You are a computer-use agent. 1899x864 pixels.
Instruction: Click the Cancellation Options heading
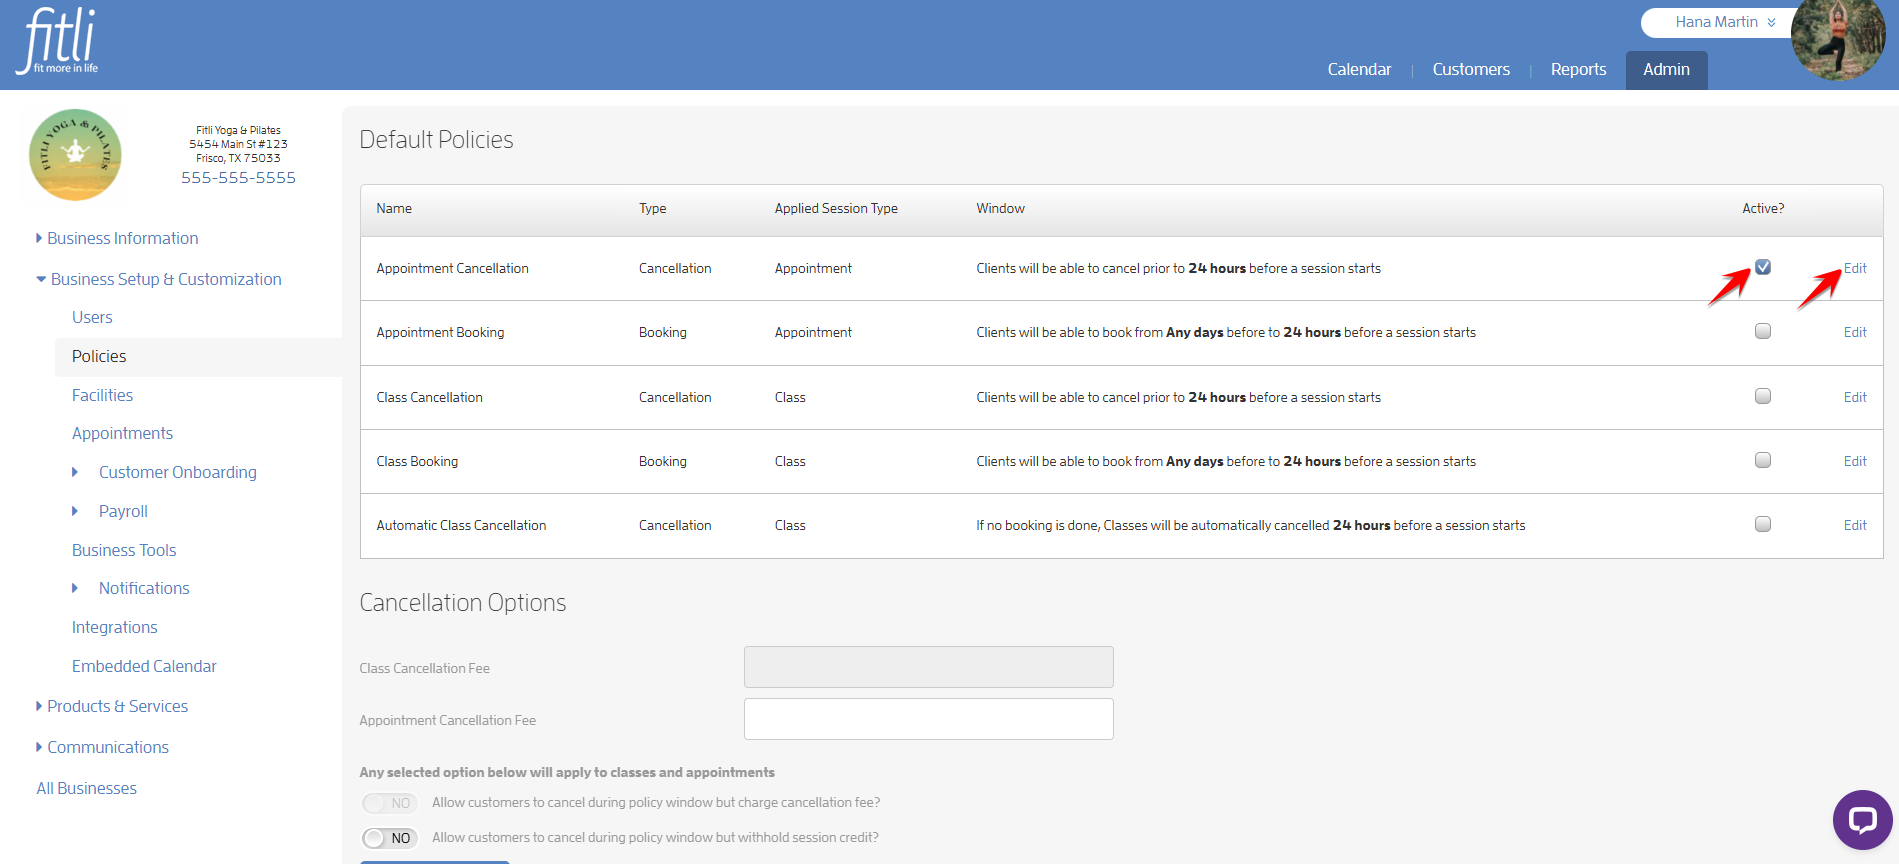[x=462, y=602]
